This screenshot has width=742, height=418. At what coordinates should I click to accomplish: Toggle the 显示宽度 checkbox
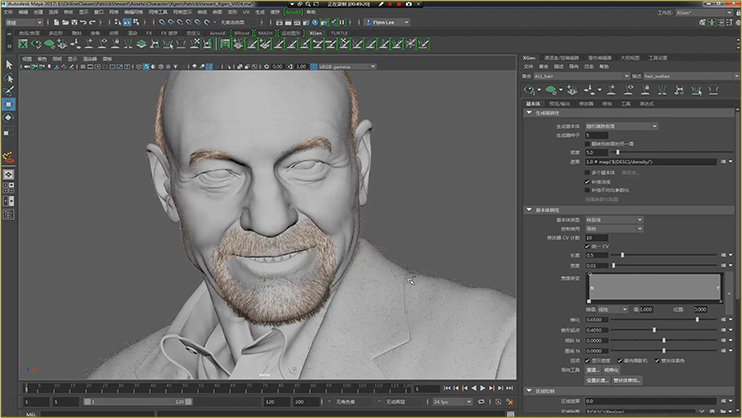(587, 360)
